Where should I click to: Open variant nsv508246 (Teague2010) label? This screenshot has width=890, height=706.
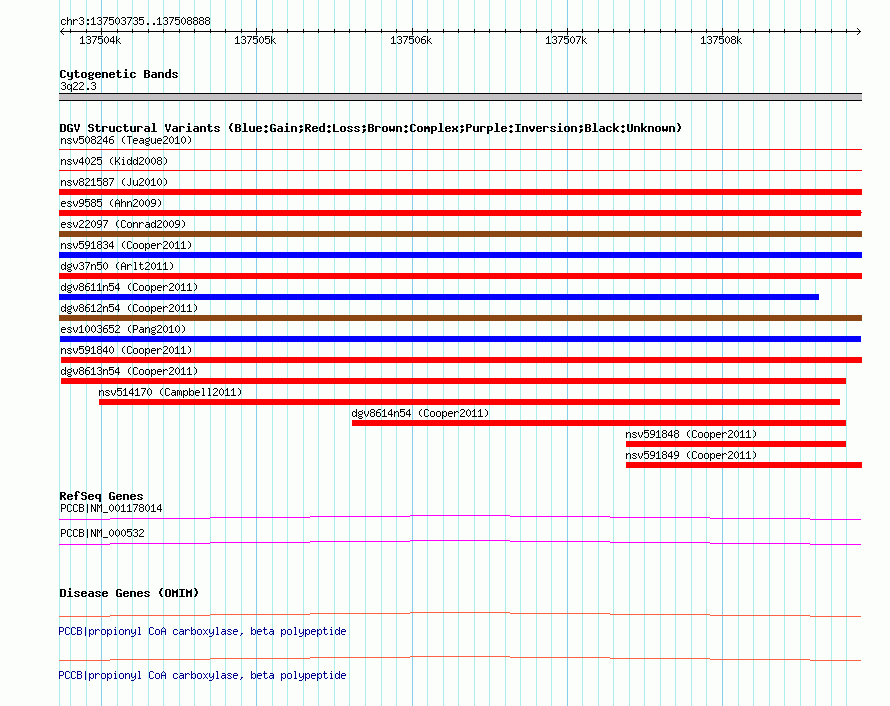126,140
